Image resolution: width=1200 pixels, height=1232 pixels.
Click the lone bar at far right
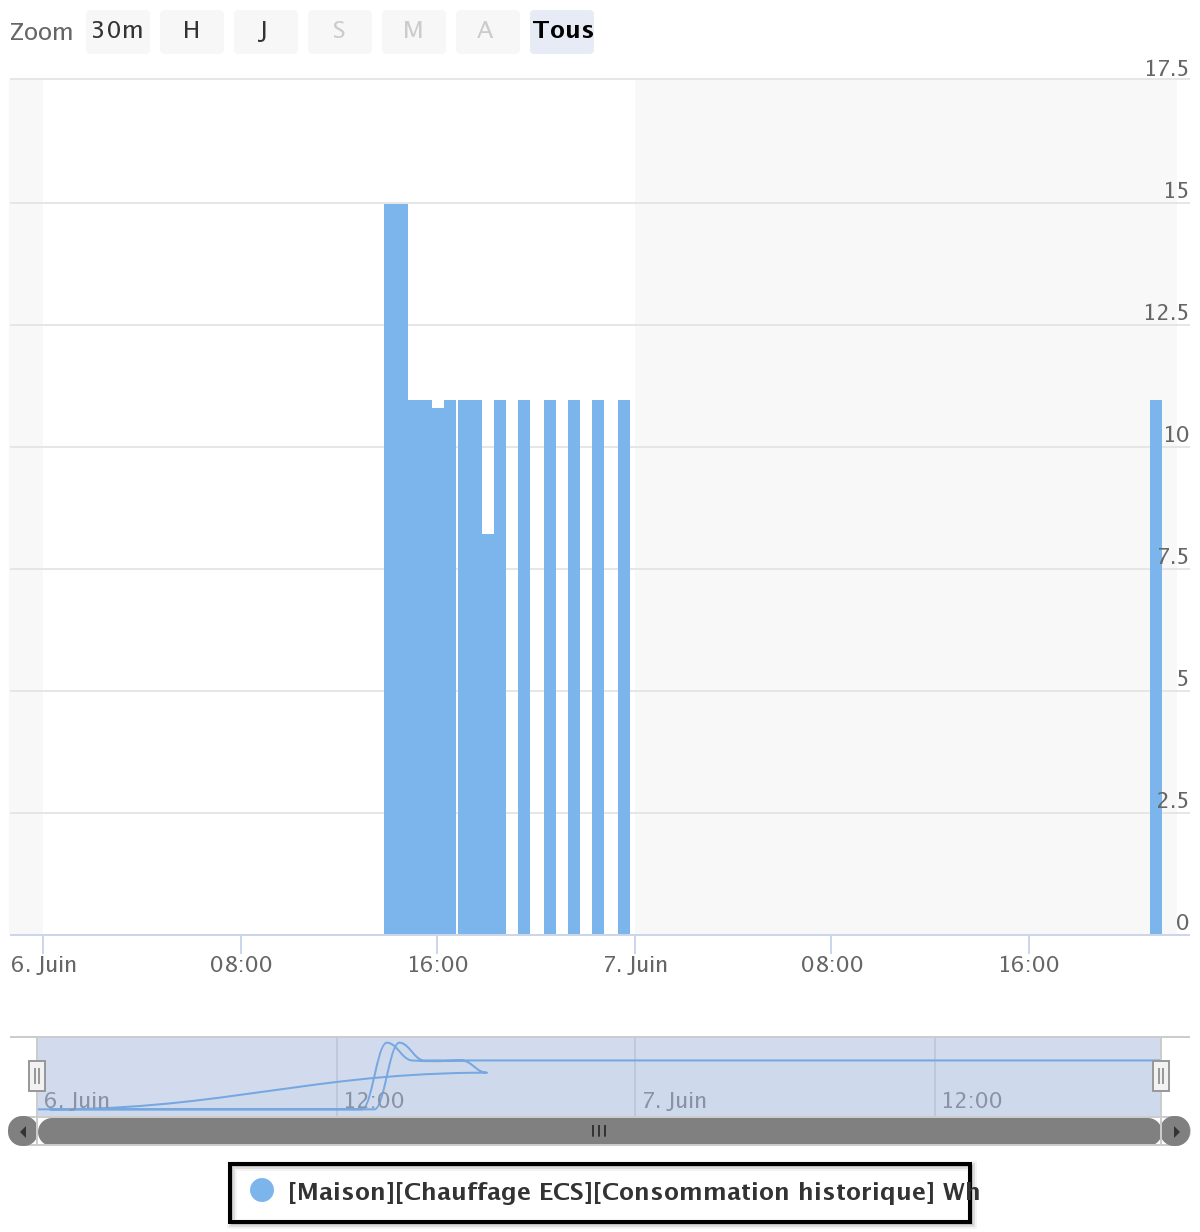[x=1156, y=667]
